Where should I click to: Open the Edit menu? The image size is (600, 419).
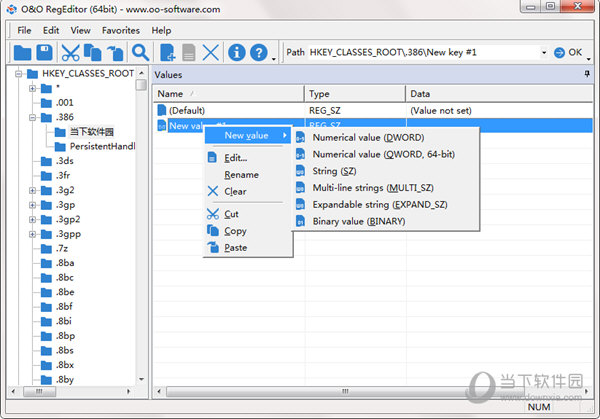pyautogui.click(x=51, y=30)
